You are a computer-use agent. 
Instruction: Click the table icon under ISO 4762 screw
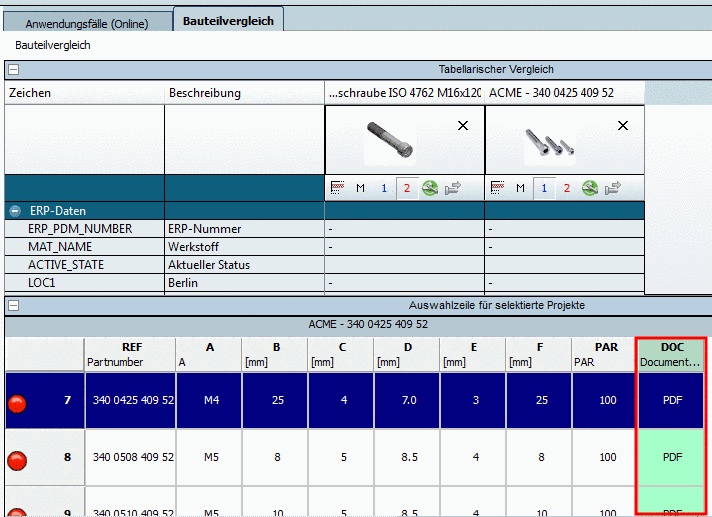tap(337, 188)
